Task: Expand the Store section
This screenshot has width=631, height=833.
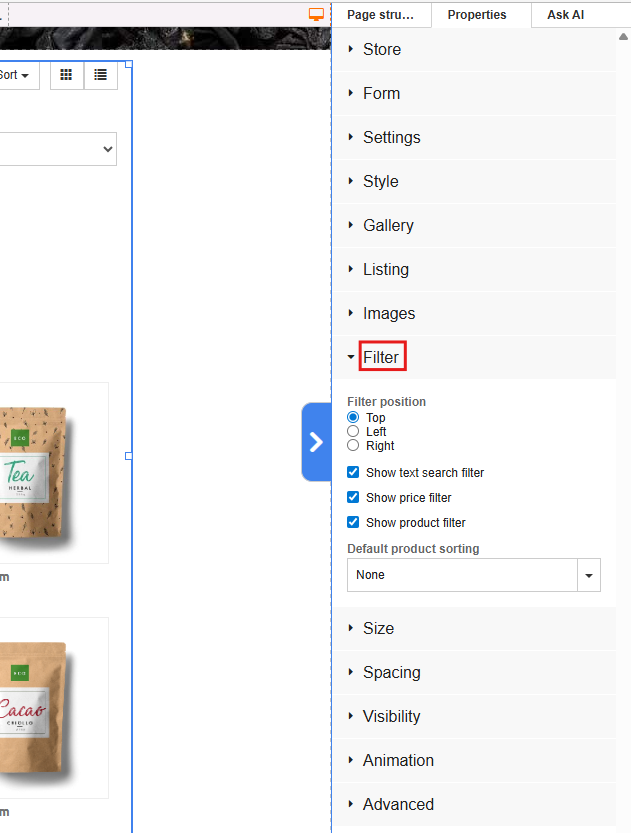Action: [x=381, y=49]
